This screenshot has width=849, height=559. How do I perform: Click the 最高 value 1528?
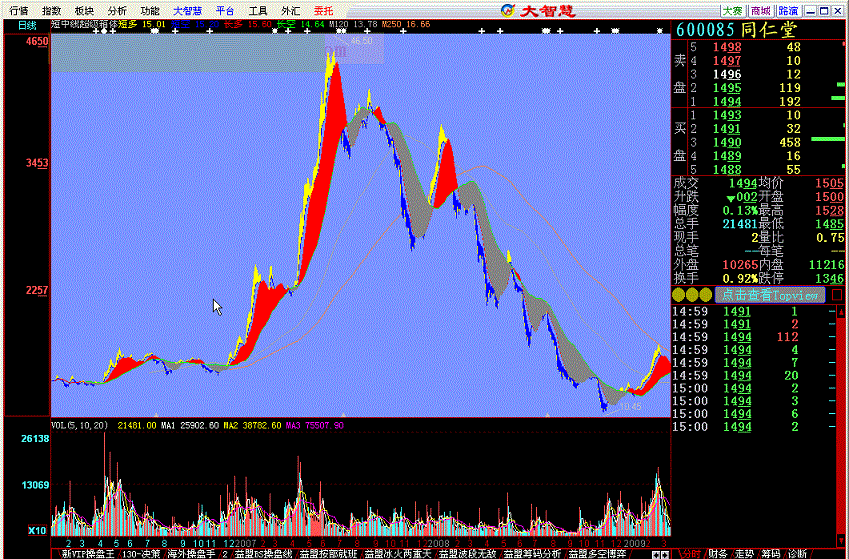[x=830, y=210]
